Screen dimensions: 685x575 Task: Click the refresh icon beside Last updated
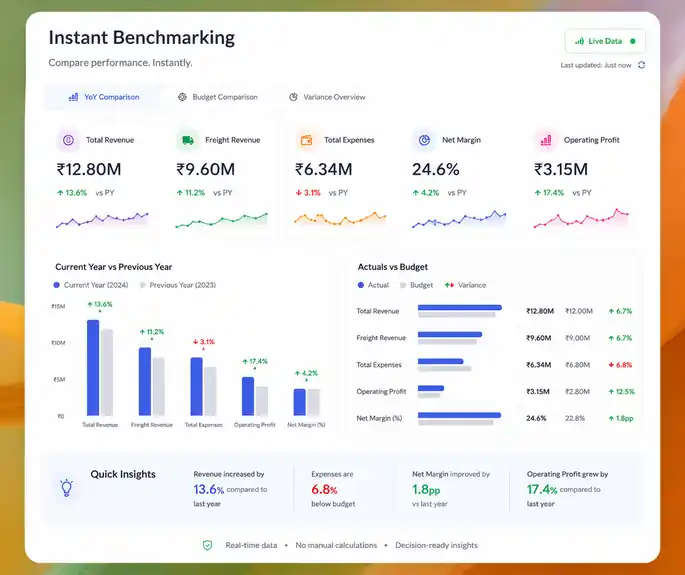pyautogui.click(x=641, y=65)
